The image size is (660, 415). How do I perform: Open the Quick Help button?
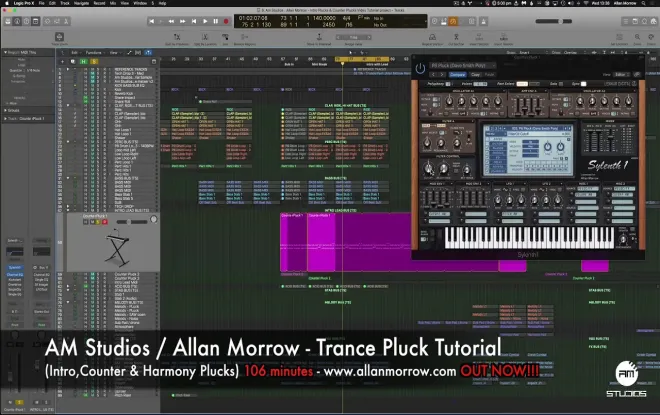(26, 21)
